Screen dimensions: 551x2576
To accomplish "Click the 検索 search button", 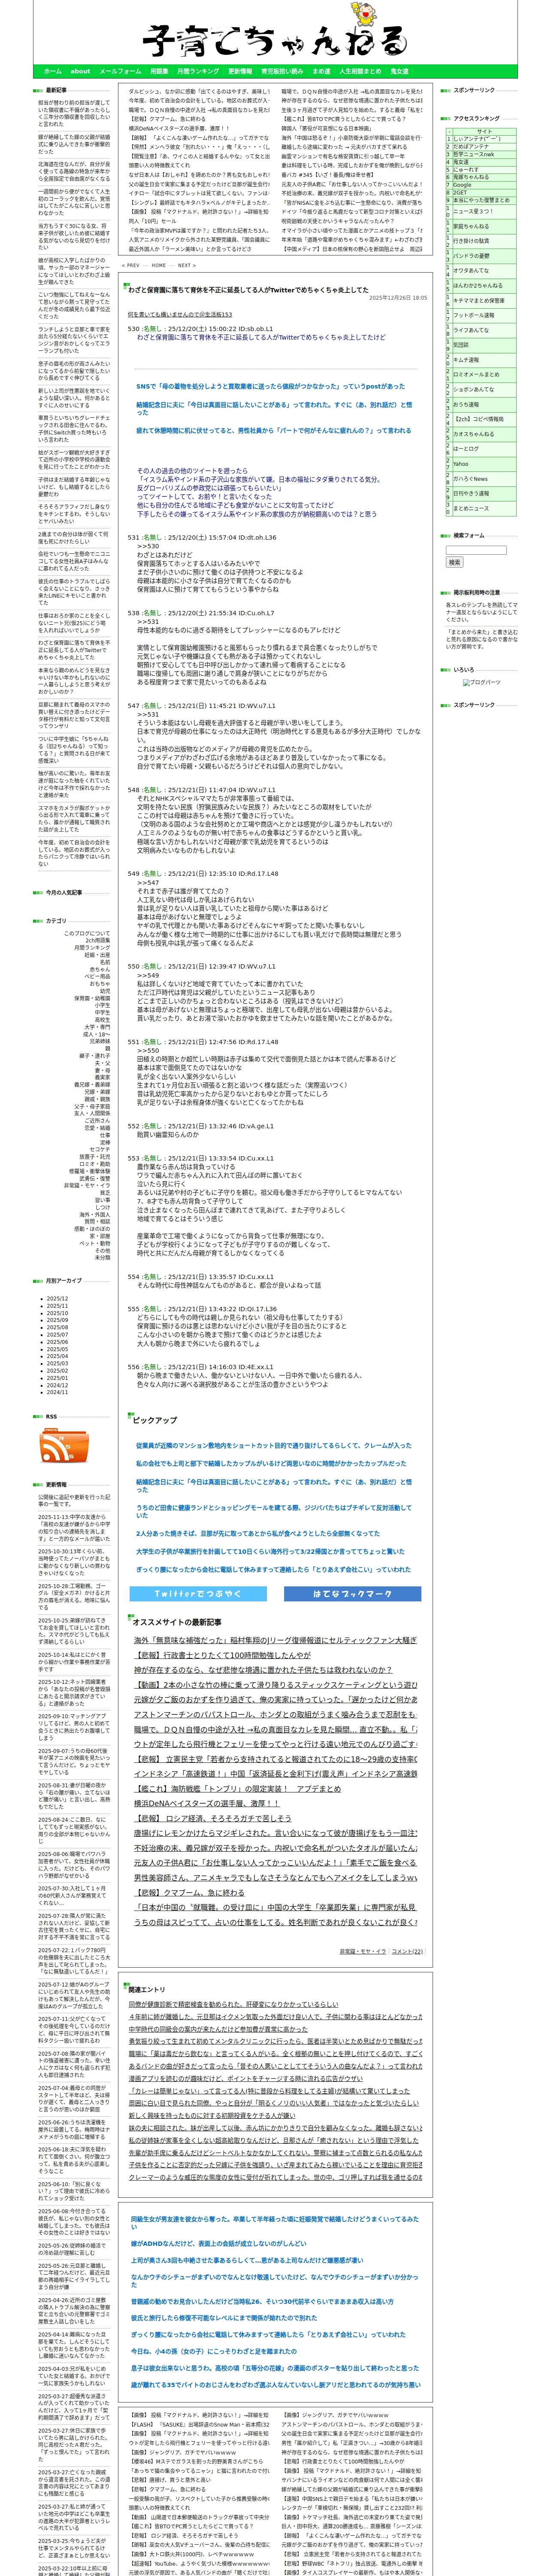I will click(455, 562).
